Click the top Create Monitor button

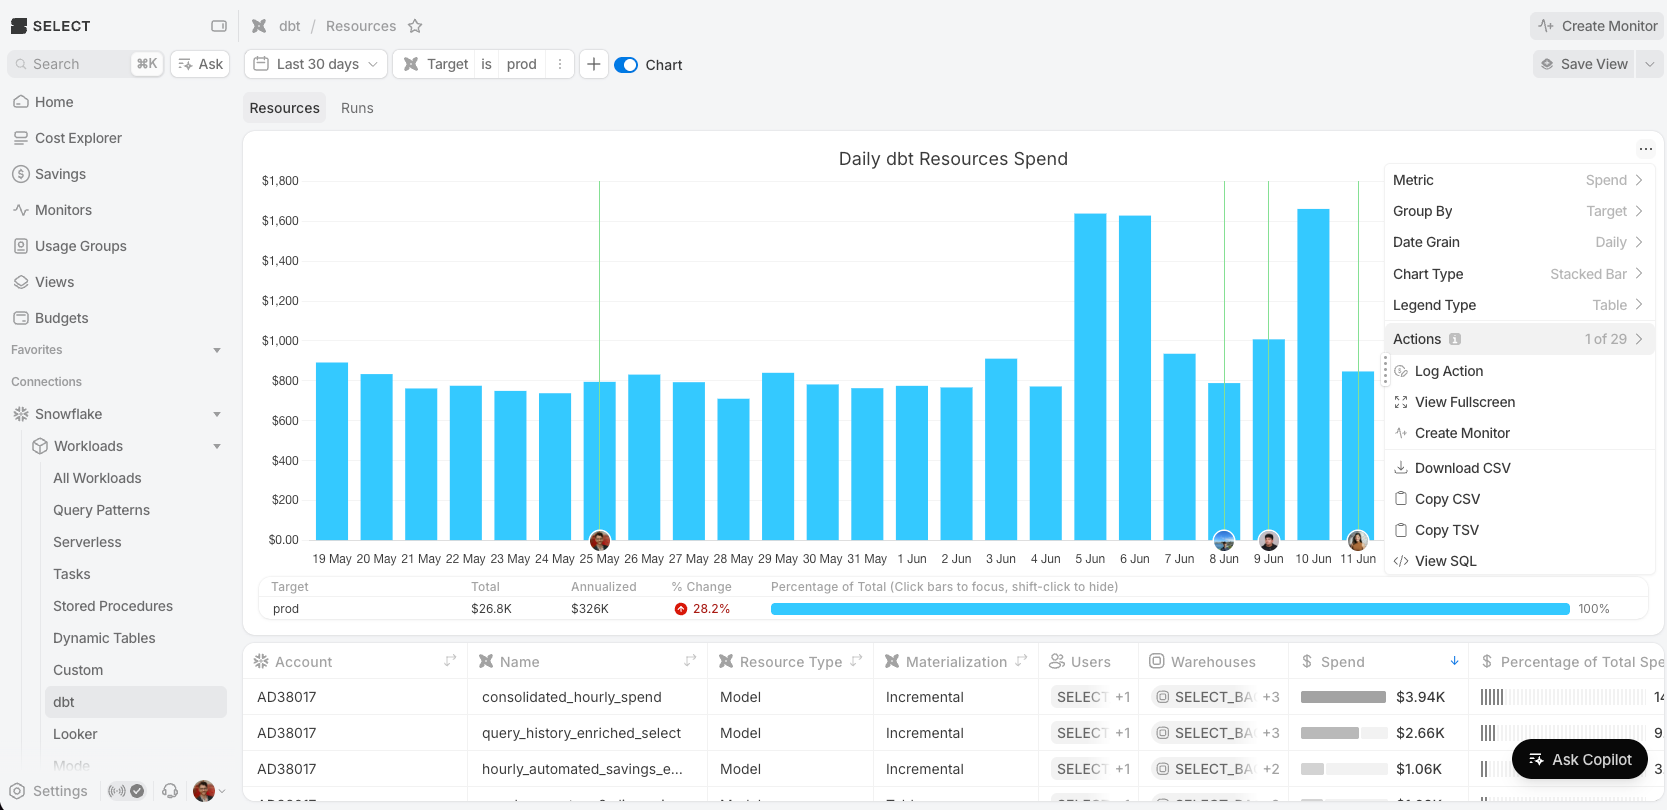(1597, 26)
